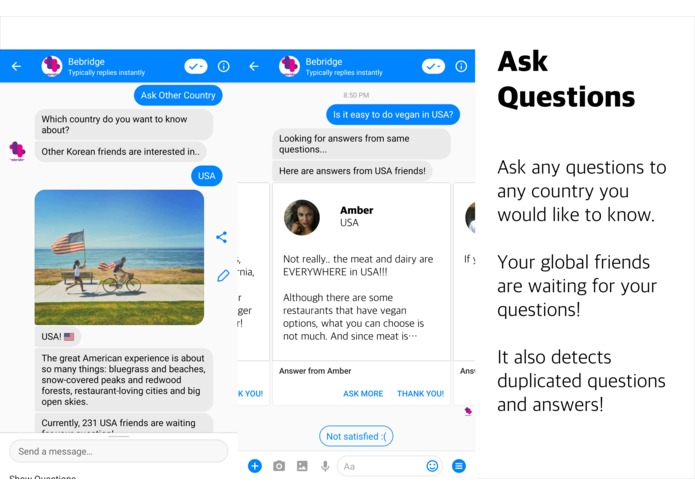Click the blue plus icon in composer
Screen dimensions: 695x494
(x=255, y=466)
